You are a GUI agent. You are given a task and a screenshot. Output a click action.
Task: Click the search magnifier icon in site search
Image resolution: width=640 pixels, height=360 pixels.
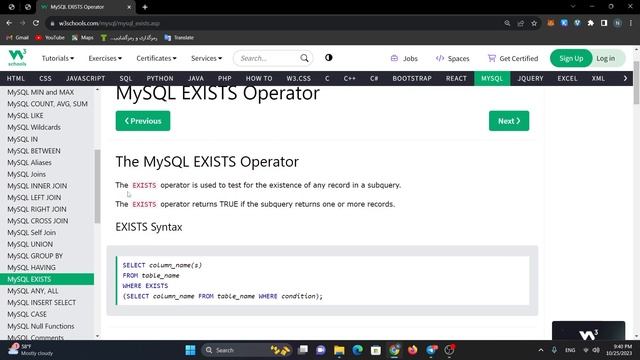(304, 58)
